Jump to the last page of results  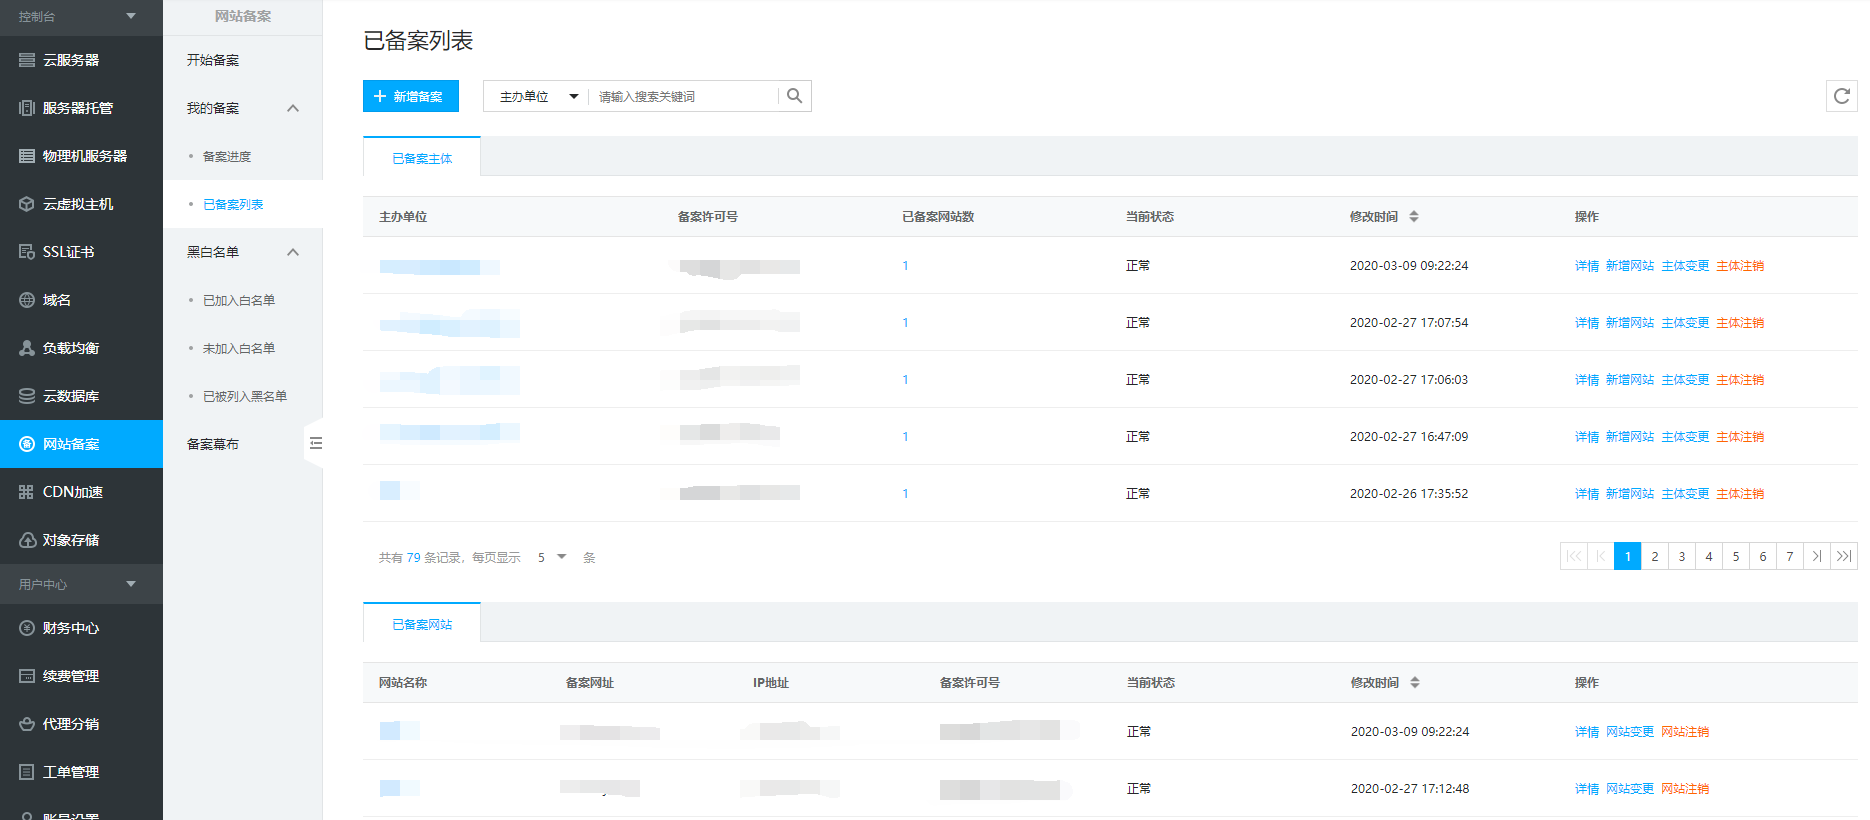pos(1844,556)
